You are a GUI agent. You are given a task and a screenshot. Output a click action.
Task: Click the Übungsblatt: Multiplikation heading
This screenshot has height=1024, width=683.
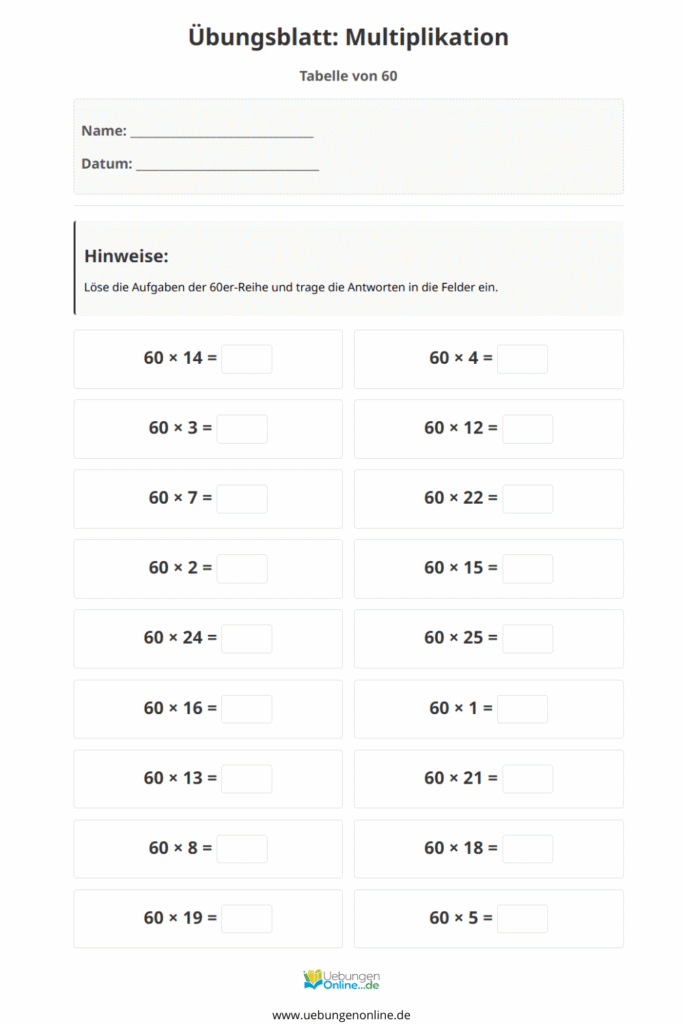point(348,37)
